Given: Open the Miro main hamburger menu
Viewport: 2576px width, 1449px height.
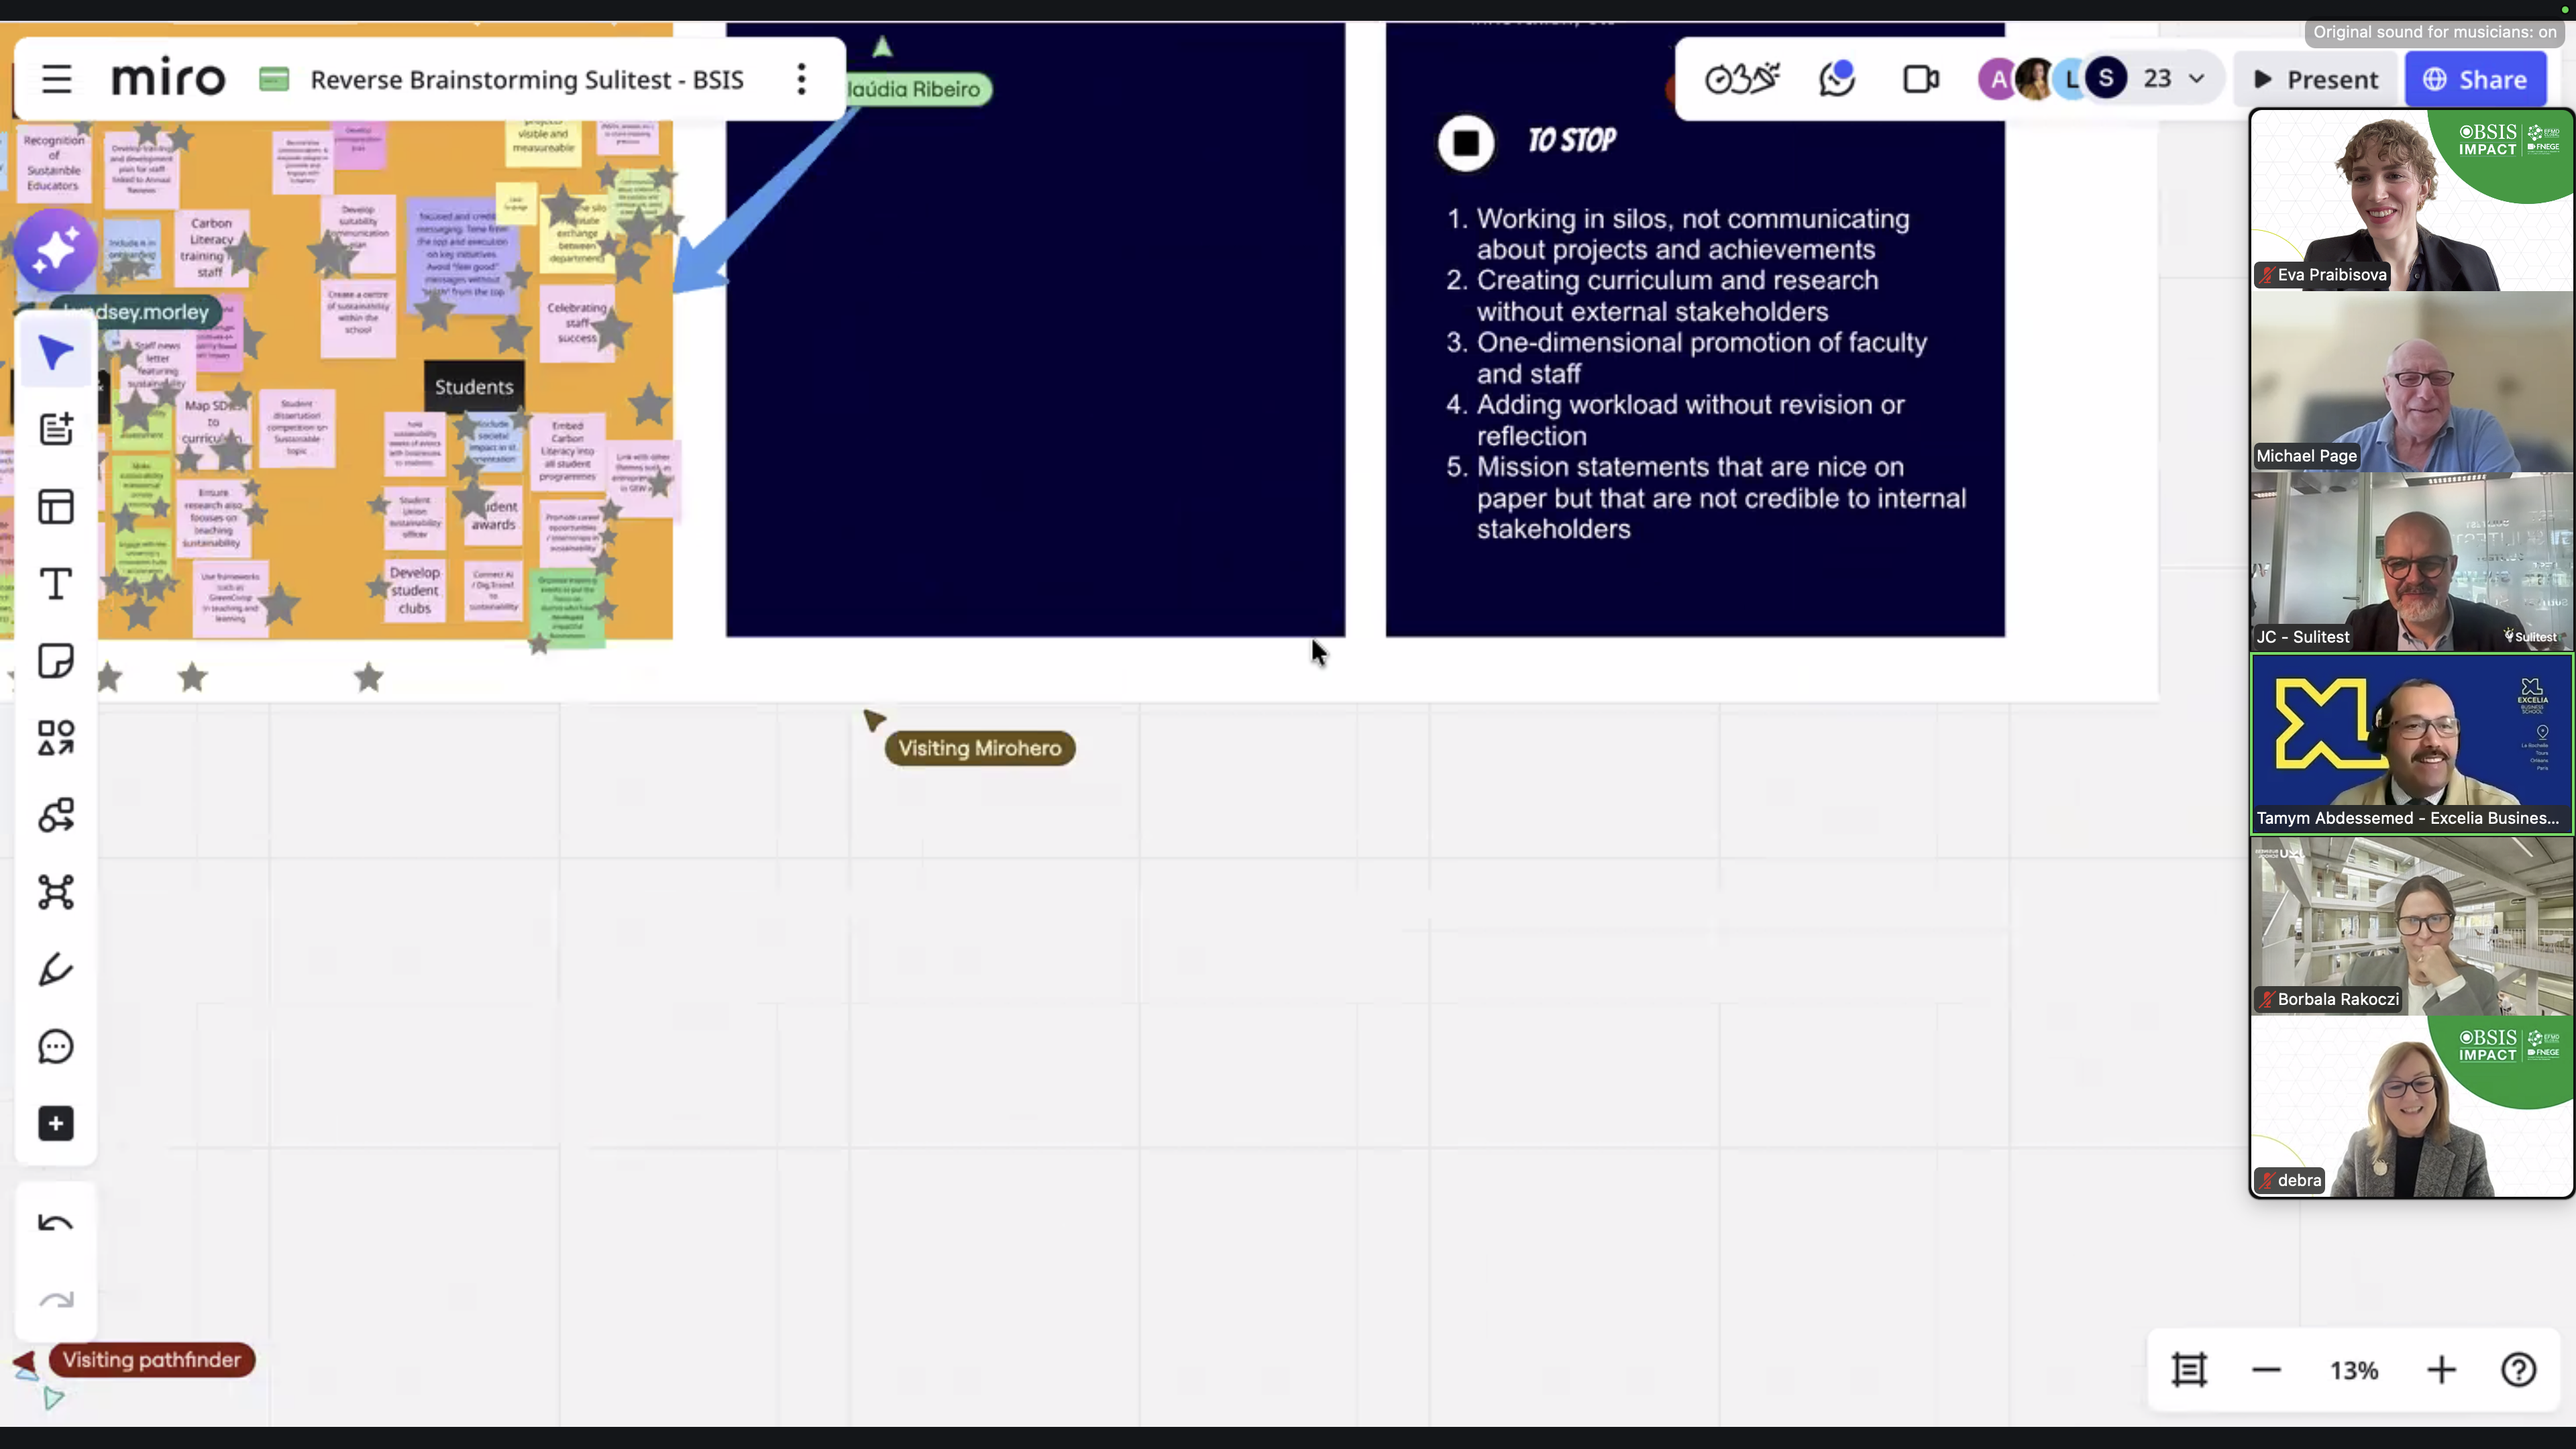Looking at the screenshot, I should [x=57, y=79].
